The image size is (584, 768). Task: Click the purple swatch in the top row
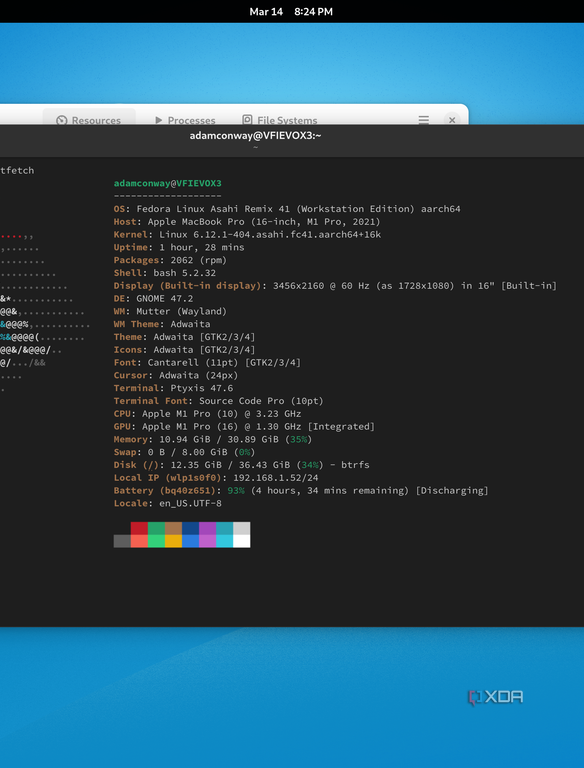(207, 528)
